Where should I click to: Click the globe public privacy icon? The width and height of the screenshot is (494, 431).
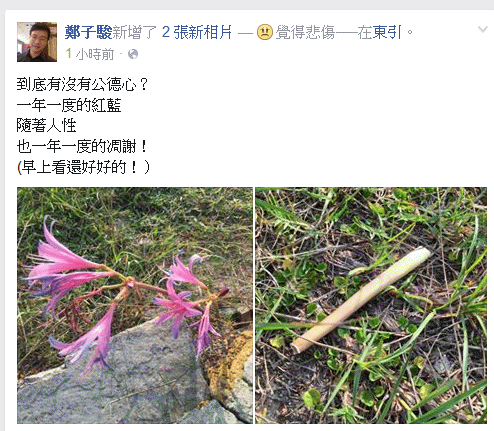click(x=133, y=54)
